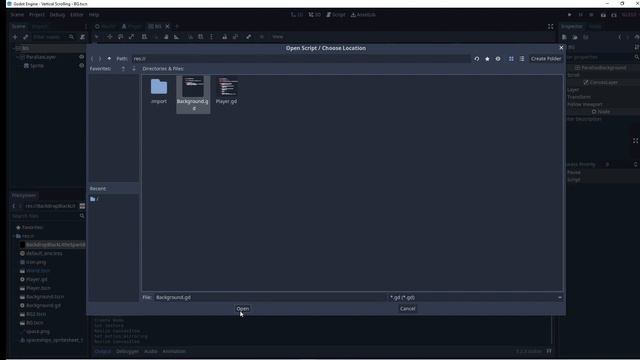
Task: Switch file dialog to thumbnail grid view
Action: (x=511, y=59)
